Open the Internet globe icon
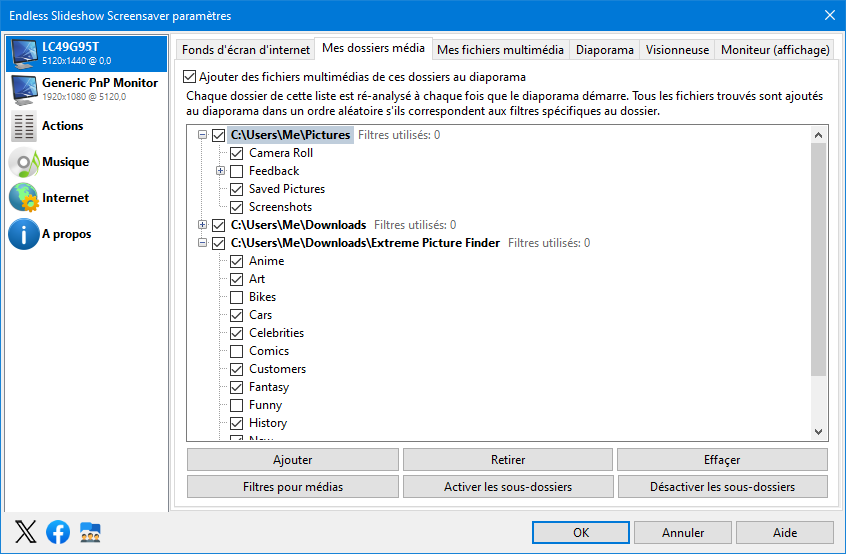Viewport: 846px width, 554px height. click(x=24, y=198)
